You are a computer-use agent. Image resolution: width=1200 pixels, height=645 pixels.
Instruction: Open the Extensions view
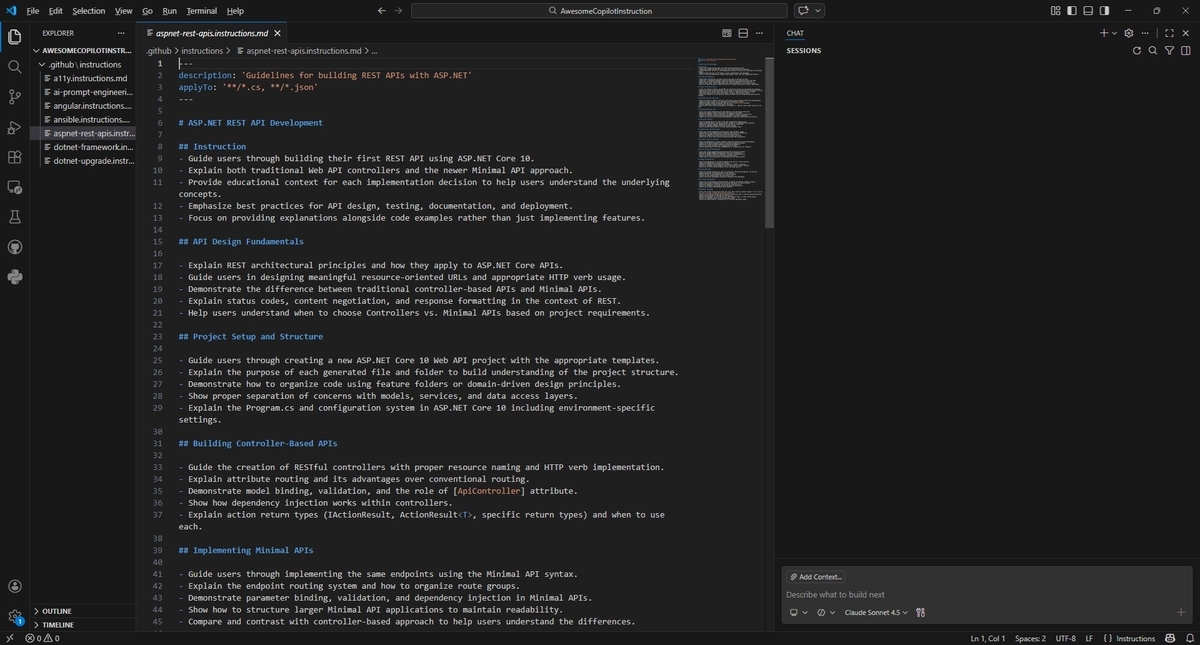coord(15,157)
